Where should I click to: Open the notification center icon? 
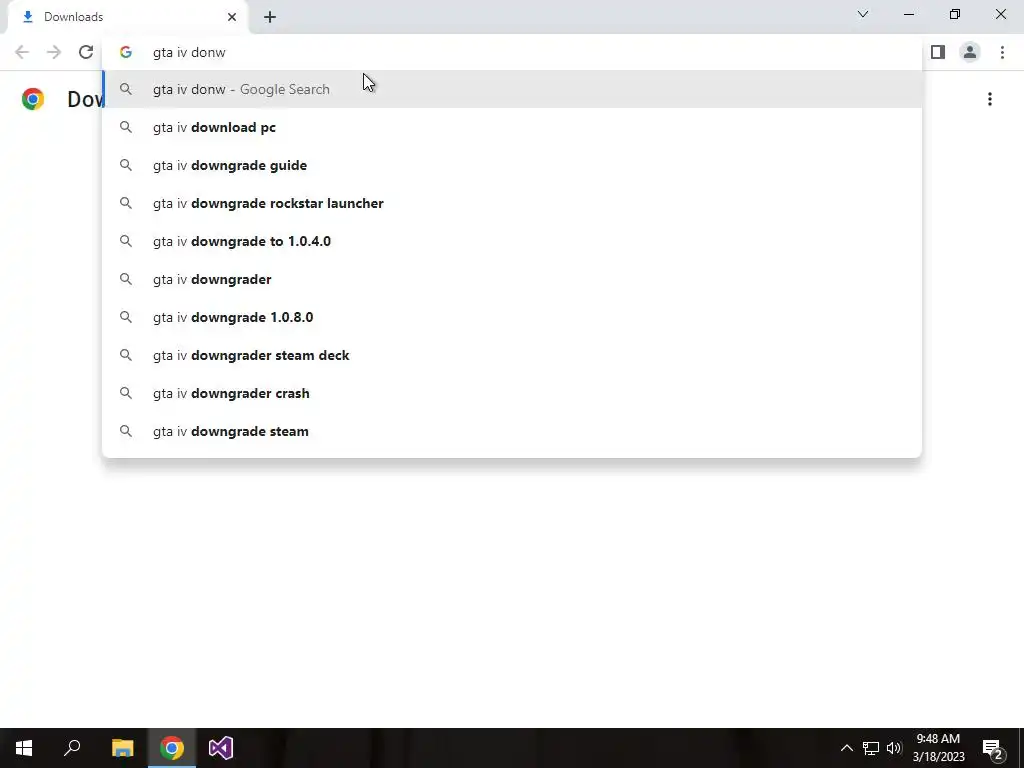(x=993, y=748)
